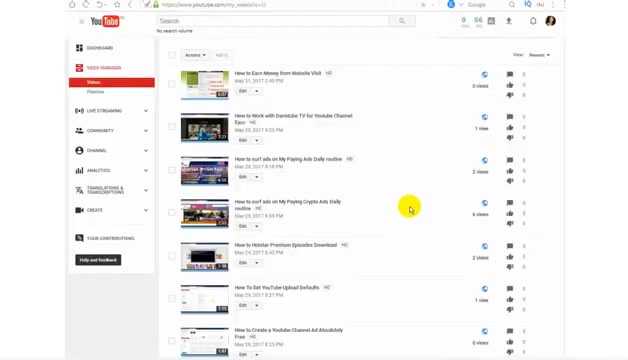628x360 pixels.
Task: Click the YouTube logo
Action: (x=105, y=21)
